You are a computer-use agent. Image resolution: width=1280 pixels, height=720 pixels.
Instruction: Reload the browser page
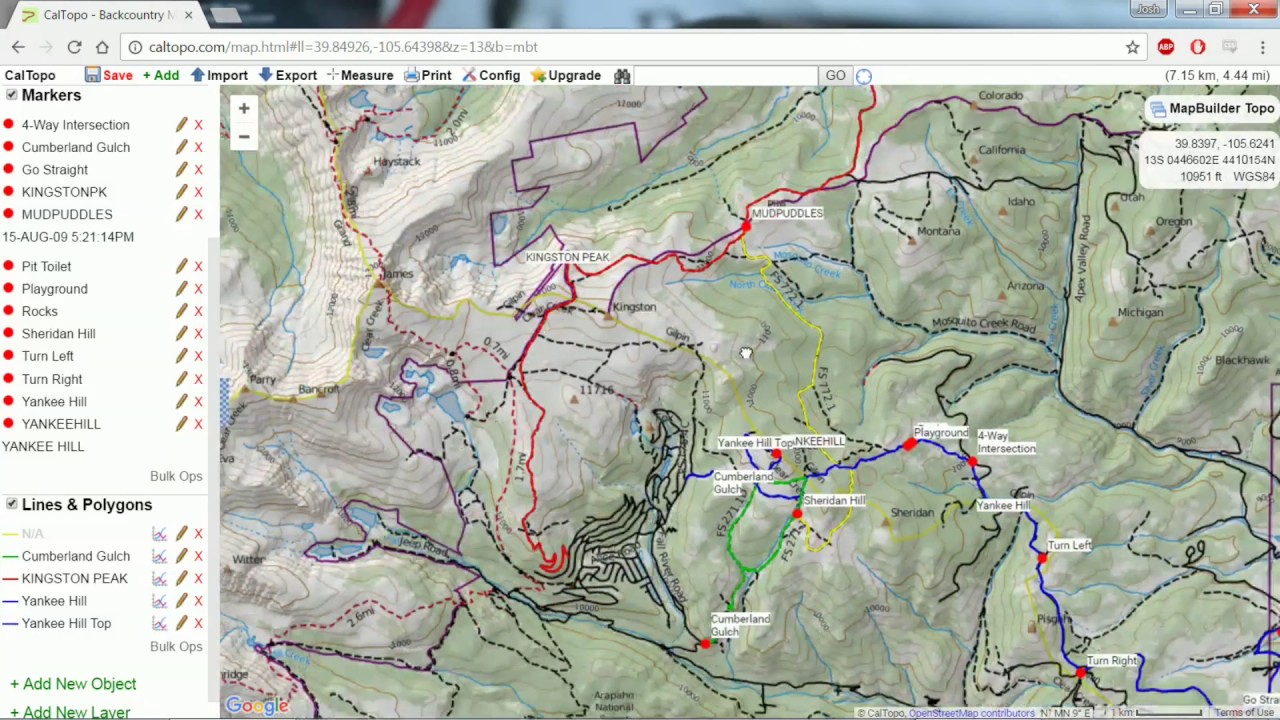[x=74, y=47]
